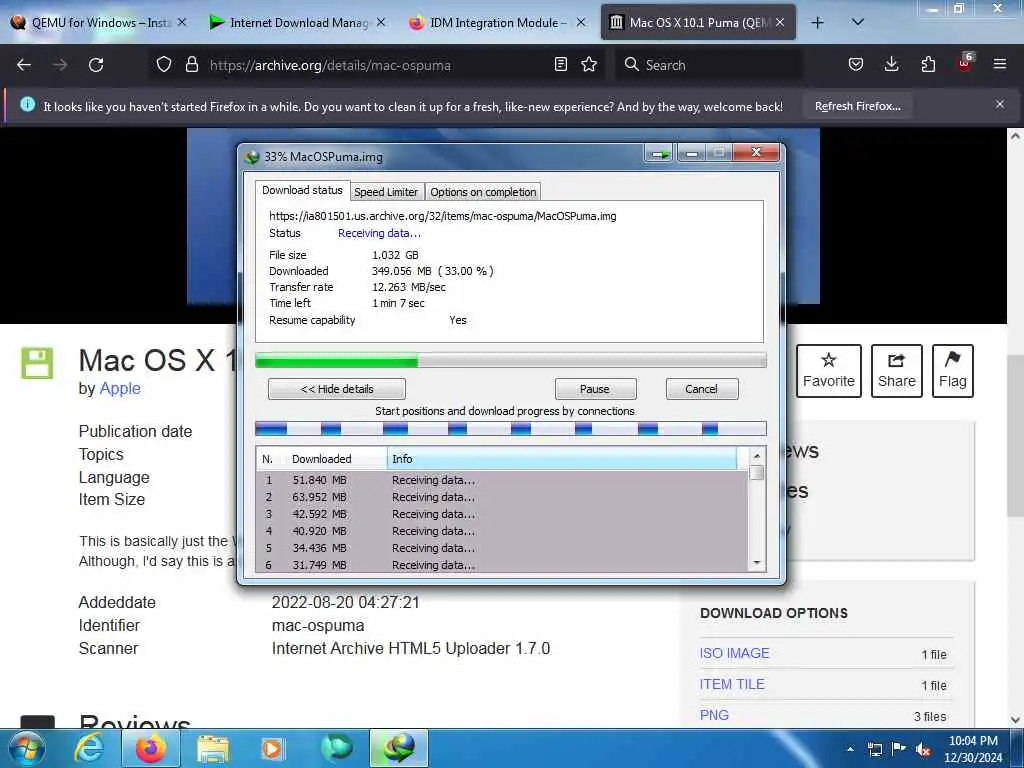Click the muted volume tray icon
This screenshot has width=1024, height=768.
[x=923, y=750]
